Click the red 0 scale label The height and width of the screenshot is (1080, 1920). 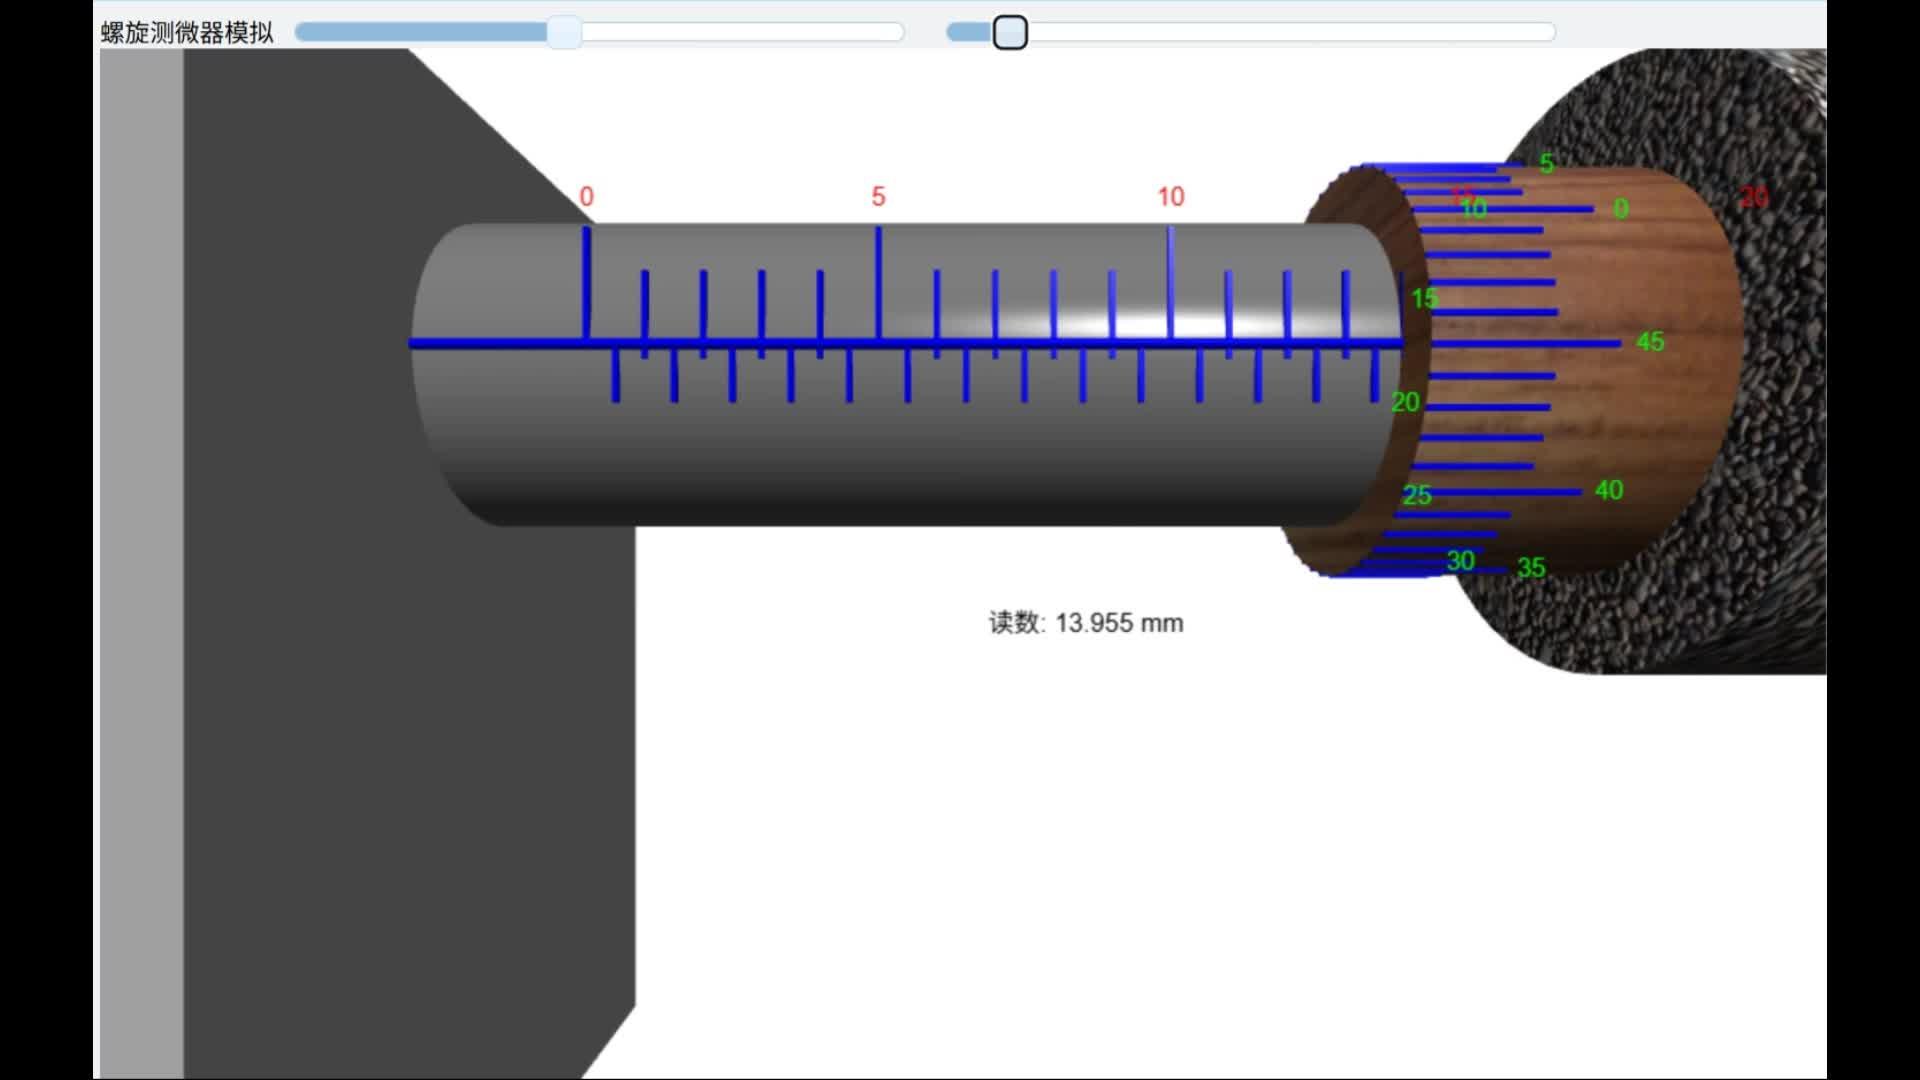[587, 197]
